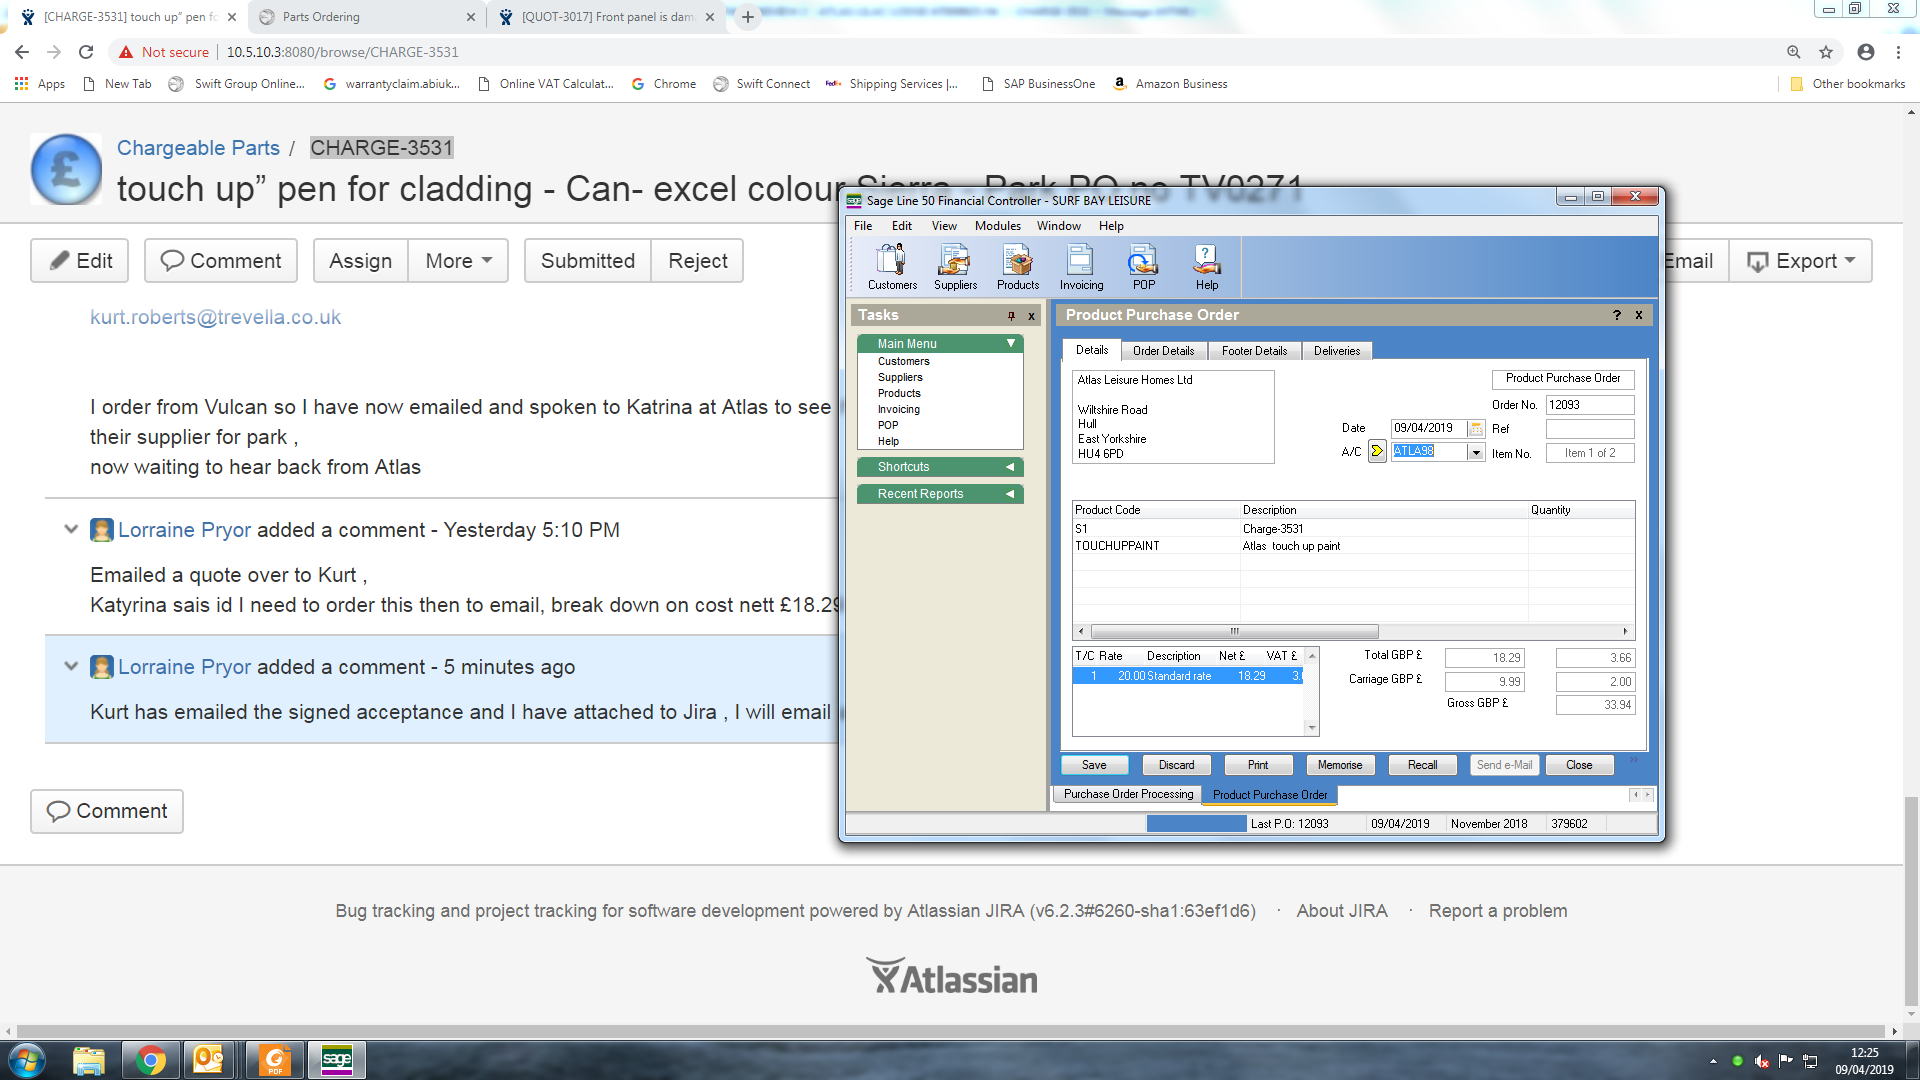Open the Chargeable Parts project link
Image resolution: width=1920 pixels, height=1080 pixels.
[198, 148]
